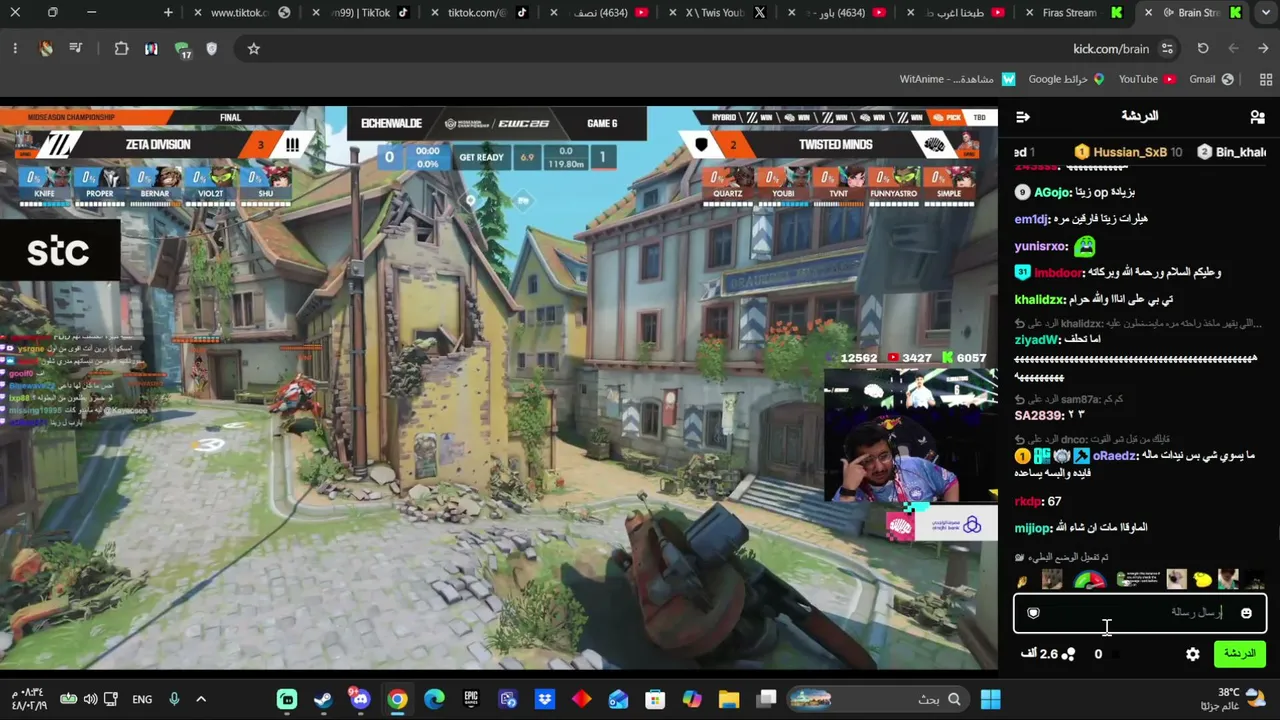Open the media control toolbar icon
The width and height of the screenshot is (1280, 720).
(x=76, y=48)
